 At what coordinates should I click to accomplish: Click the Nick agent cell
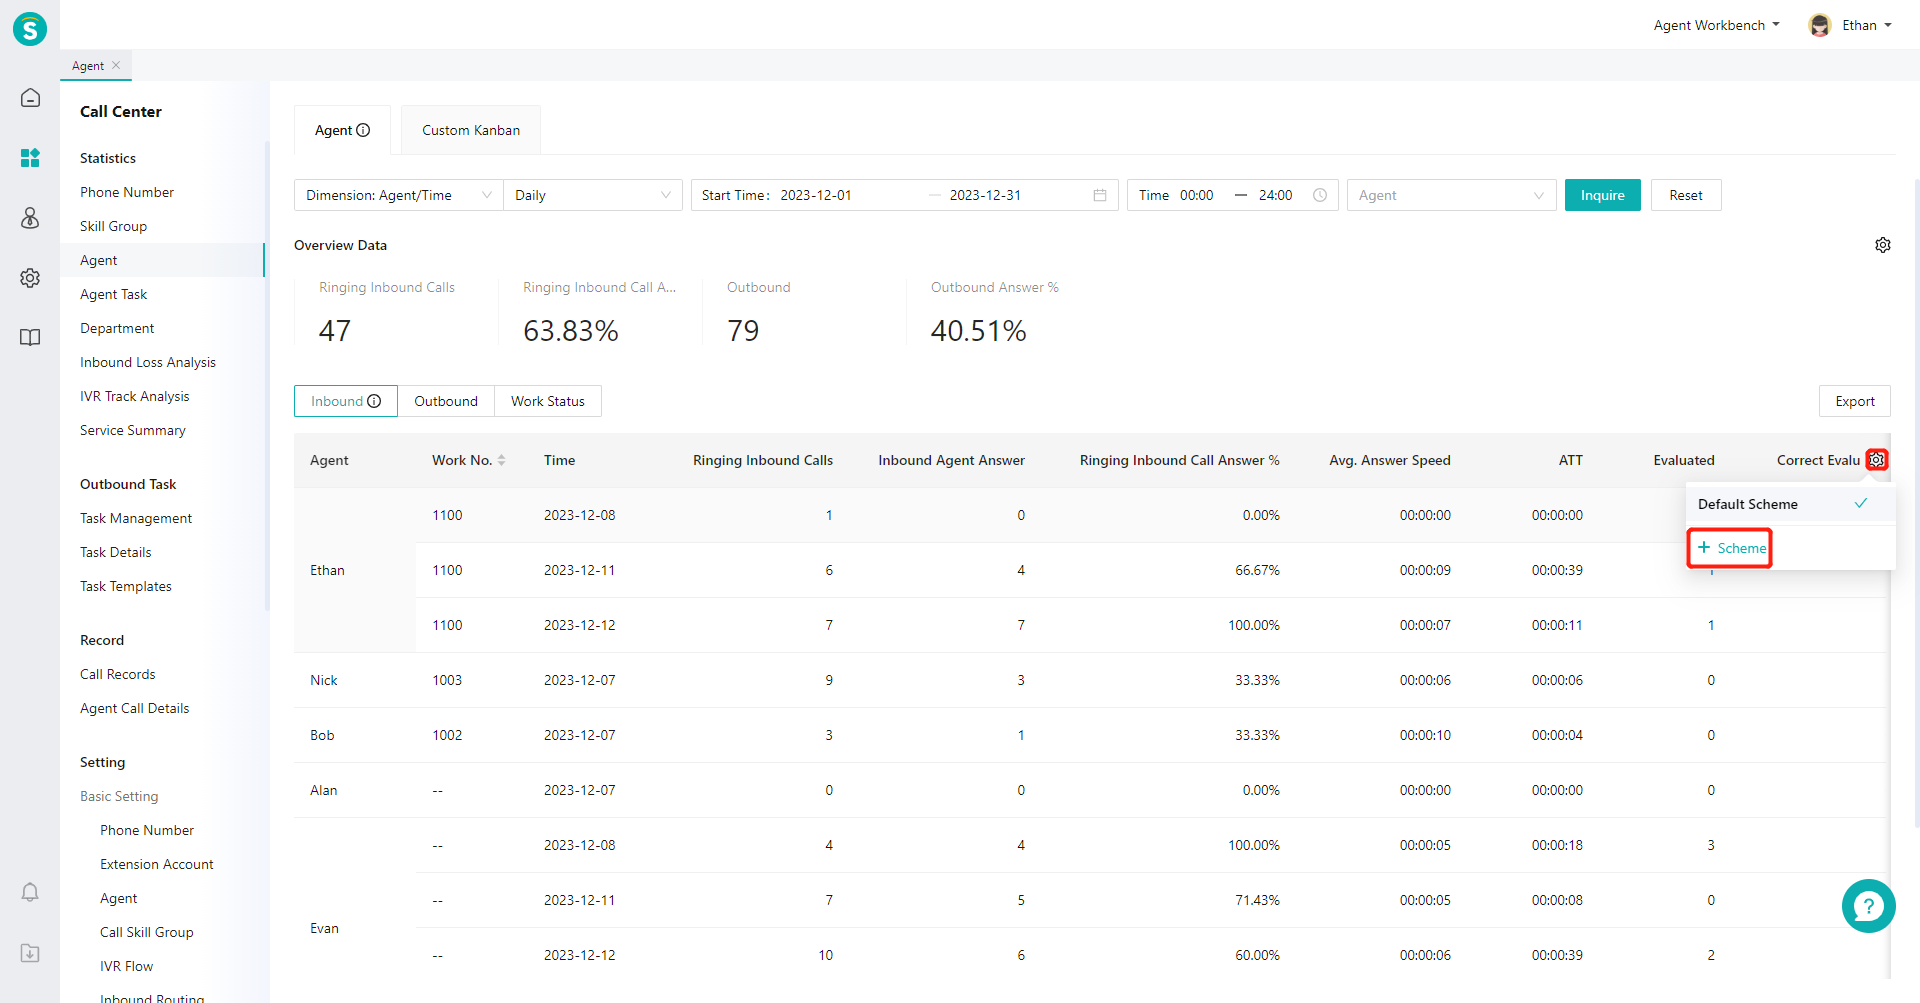pyautogui.click(x=324, y=680)
